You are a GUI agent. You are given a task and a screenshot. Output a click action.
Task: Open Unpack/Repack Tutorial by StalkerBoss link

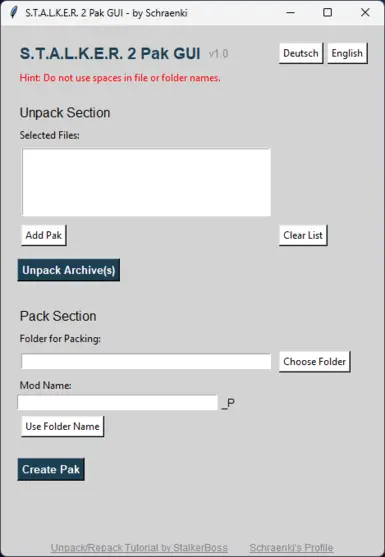pyautogui.click(x=139, y=548)
